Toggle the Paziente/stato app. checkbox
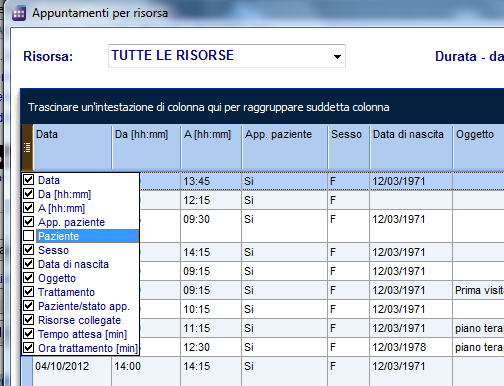 [x=29, y=306]
